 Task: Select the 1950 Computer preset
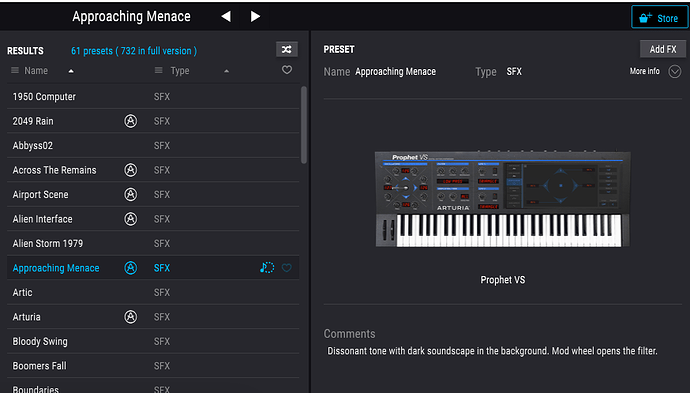[153, 96]
